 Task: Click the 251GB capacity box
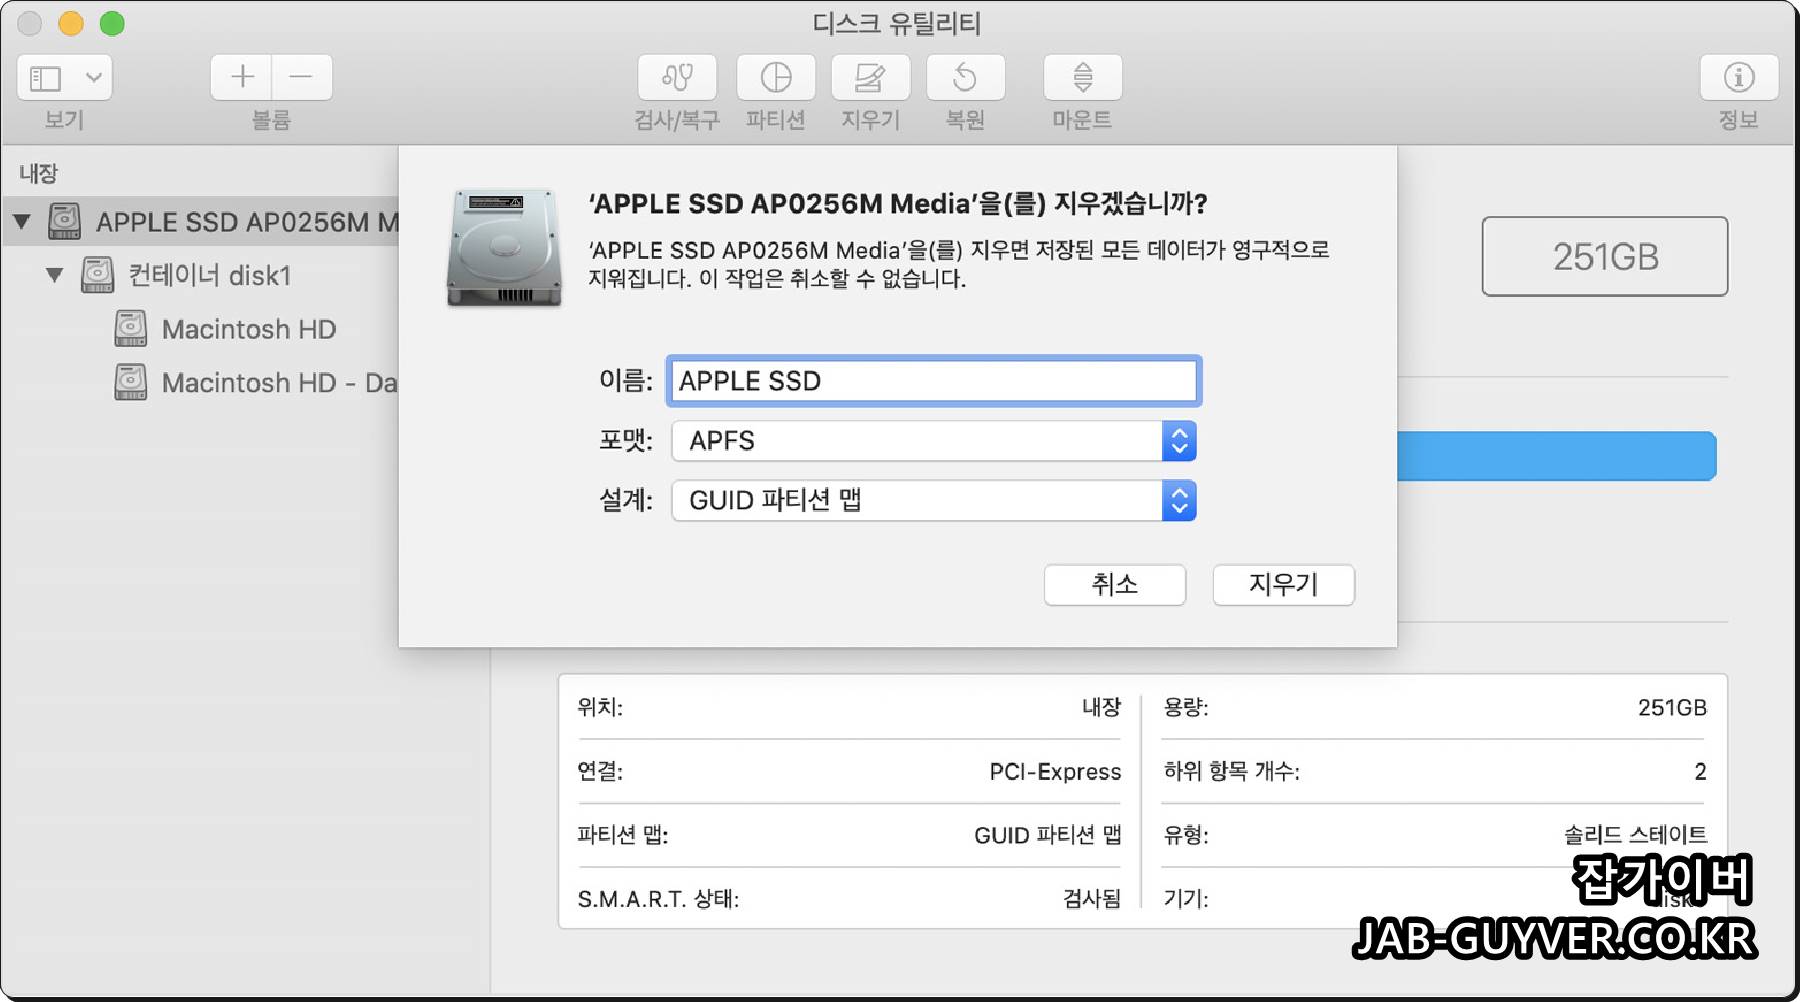coord(1605,256)
